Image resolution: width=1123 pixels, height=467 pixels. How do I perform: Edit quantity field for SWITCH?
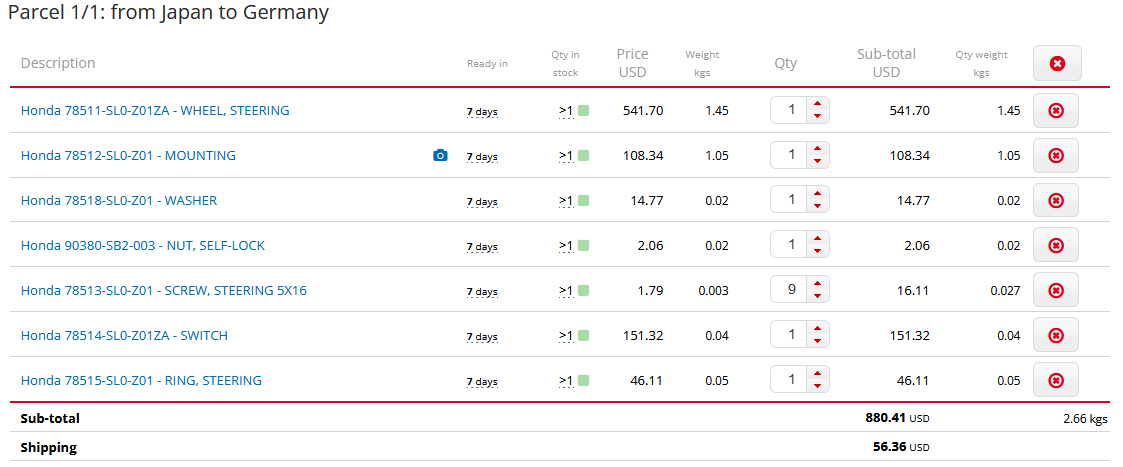tap(789, 335)
